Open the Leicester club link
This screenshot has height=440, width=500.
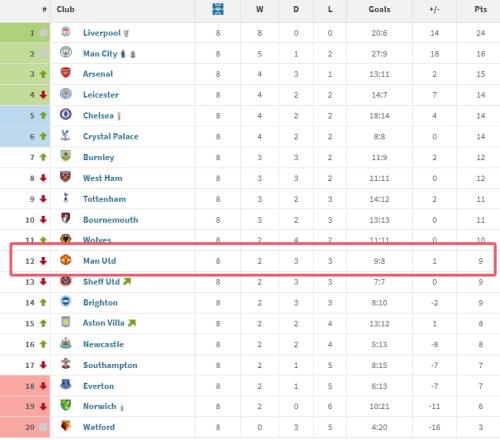[101, 95]
